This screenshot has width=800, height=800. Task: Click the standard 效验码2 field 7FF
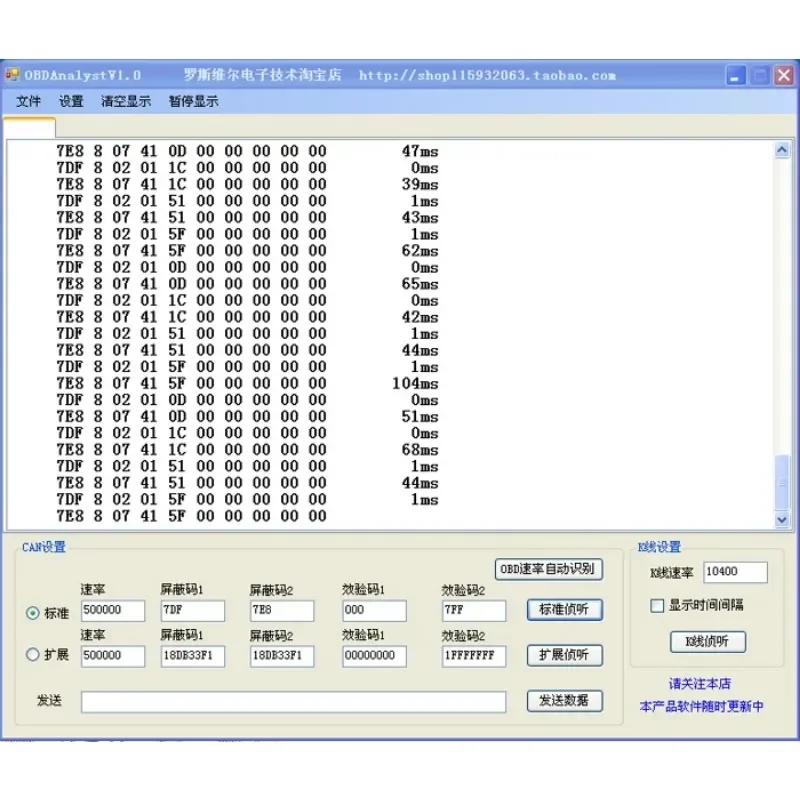pyautogui.click(x=474, y=610)
